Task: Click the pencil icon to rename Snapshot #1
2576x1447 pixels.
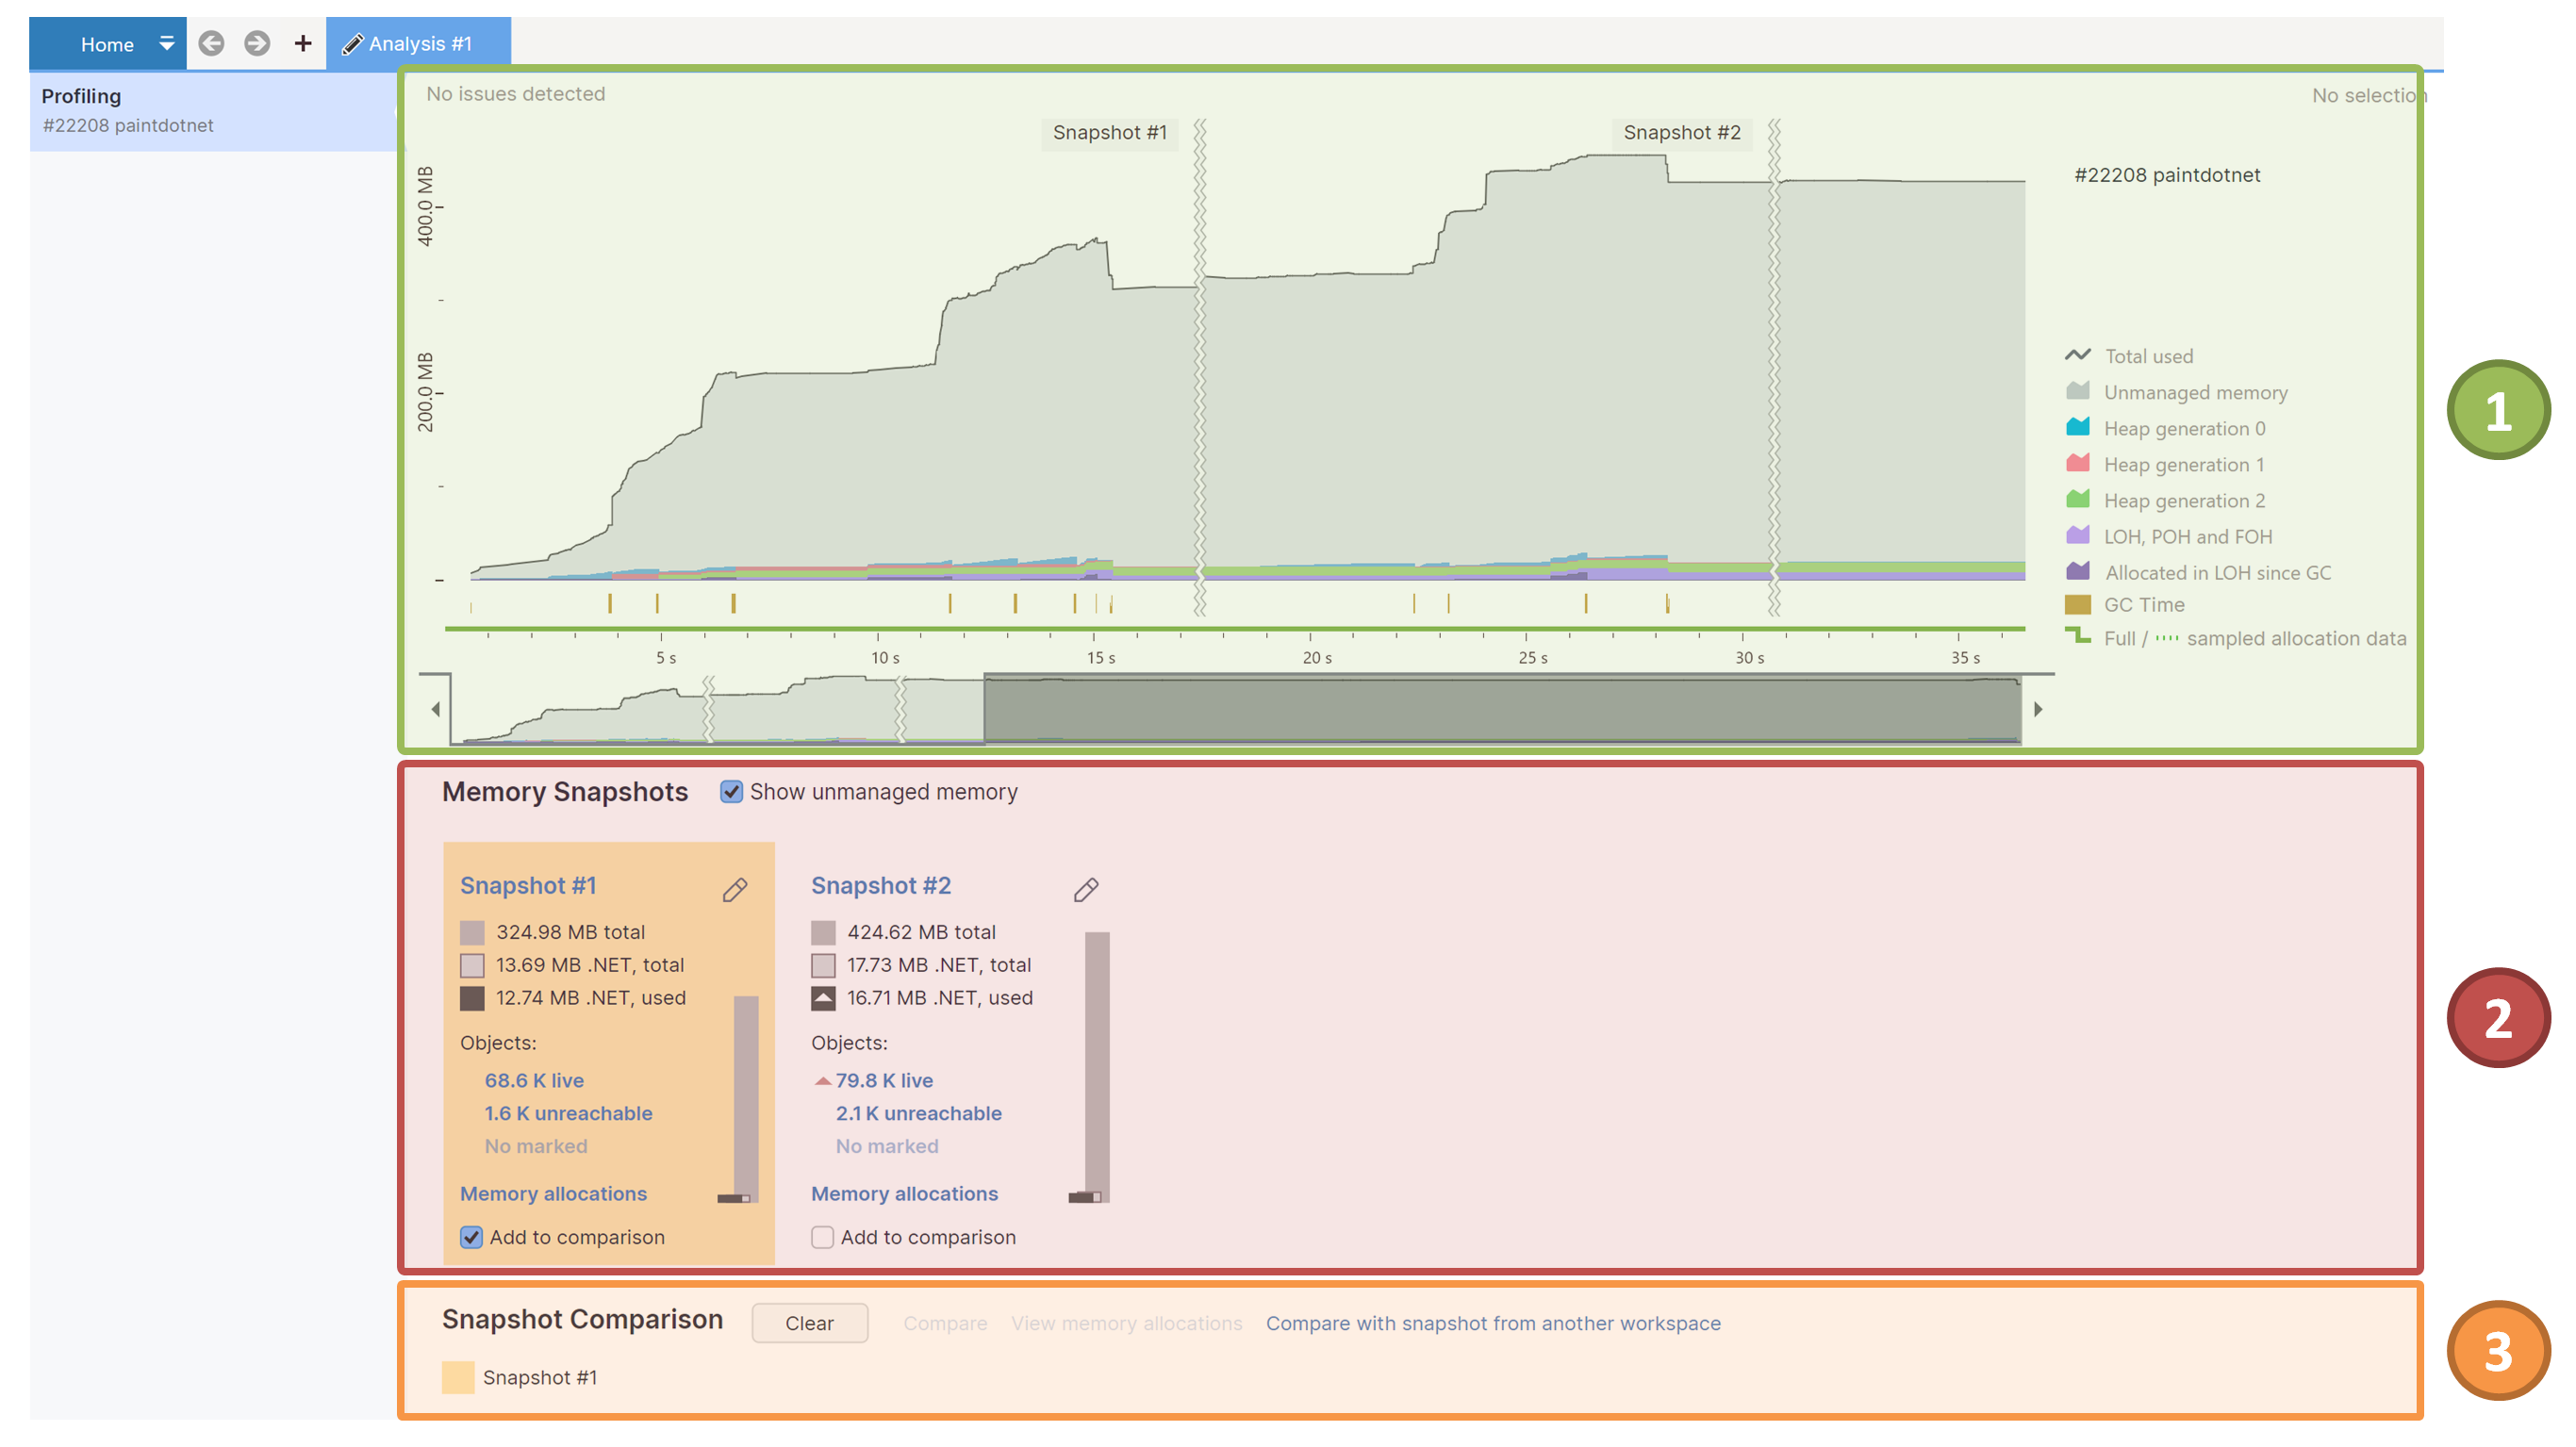Action: 737,888
